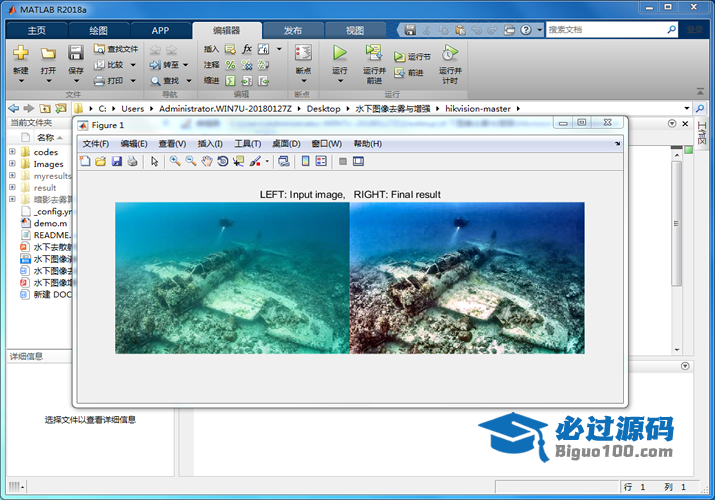715x500 pixels.
Task: Toggle the Insert Legend icon
Action: click(x=321, y=161)
